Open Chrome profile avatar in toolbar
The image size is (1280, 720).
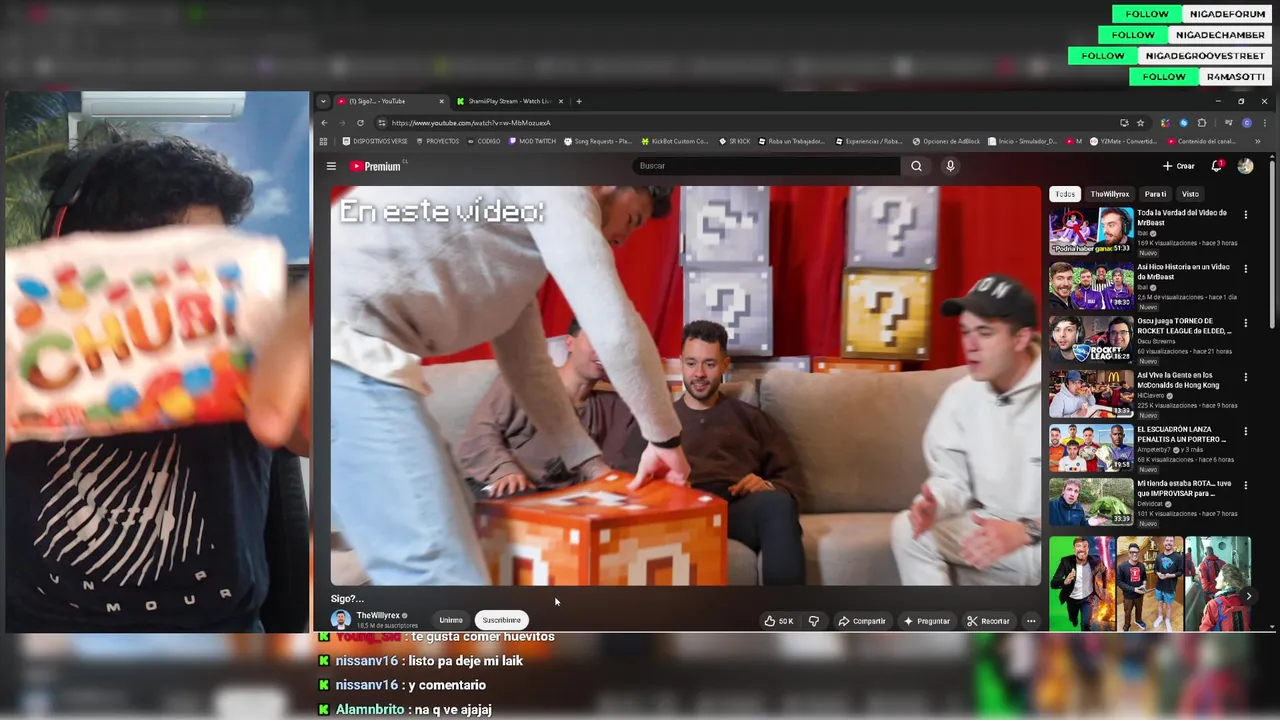click(x=1247, y=123)
